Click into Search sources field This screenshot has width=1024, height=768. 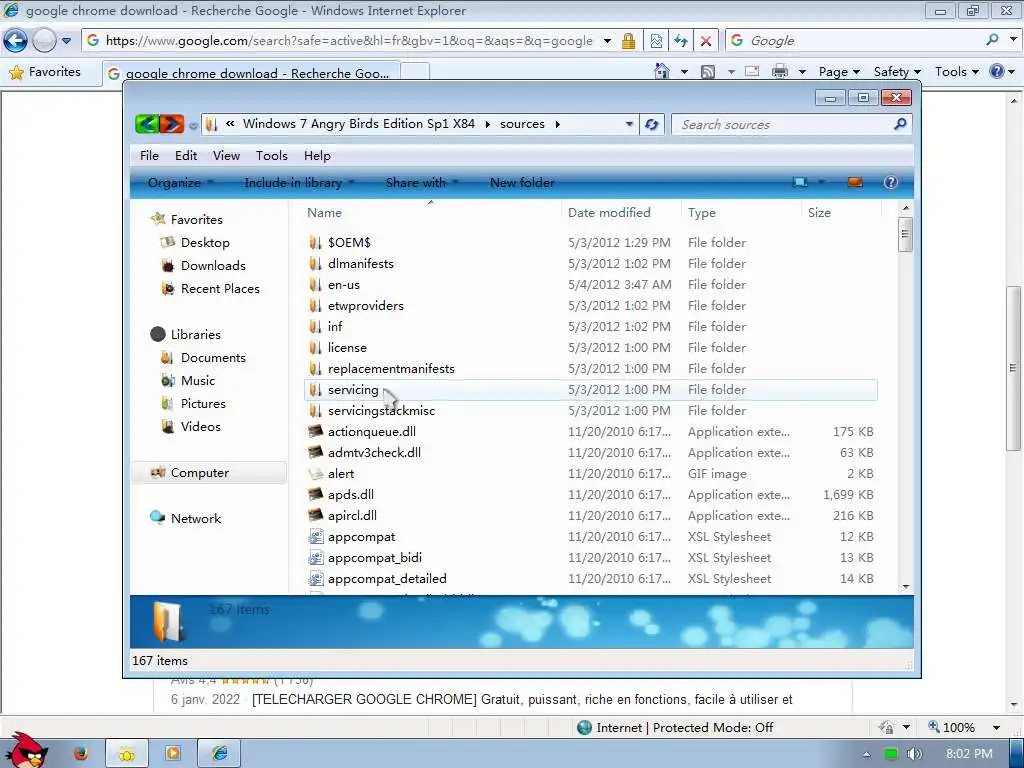click(782, 124)
